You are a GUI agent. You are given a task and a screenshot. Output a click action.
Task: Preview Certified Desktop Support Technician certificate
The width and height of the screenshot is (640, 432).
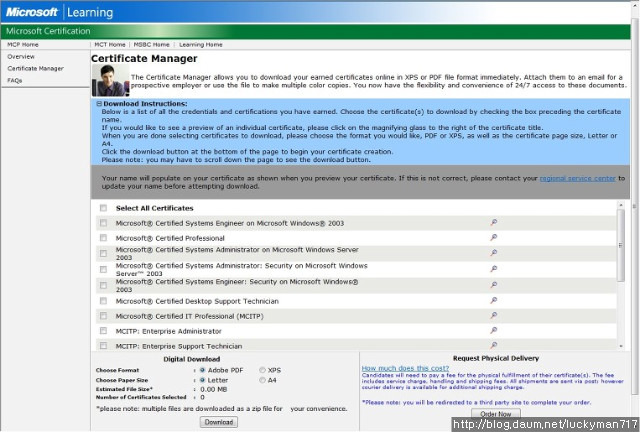tap(493, 301)
